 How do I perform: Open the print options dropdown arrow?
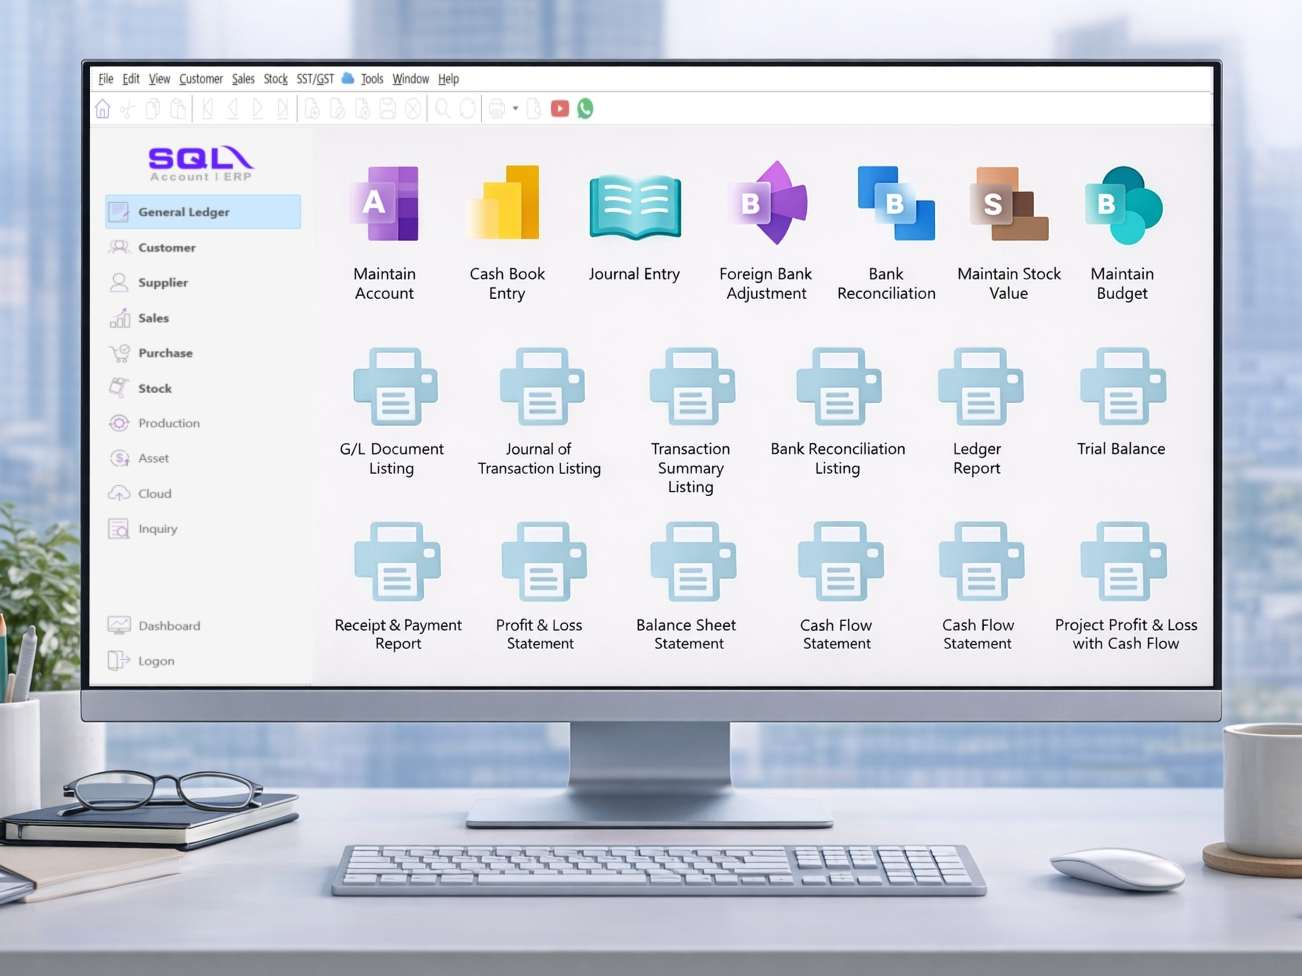click(514, 108)
